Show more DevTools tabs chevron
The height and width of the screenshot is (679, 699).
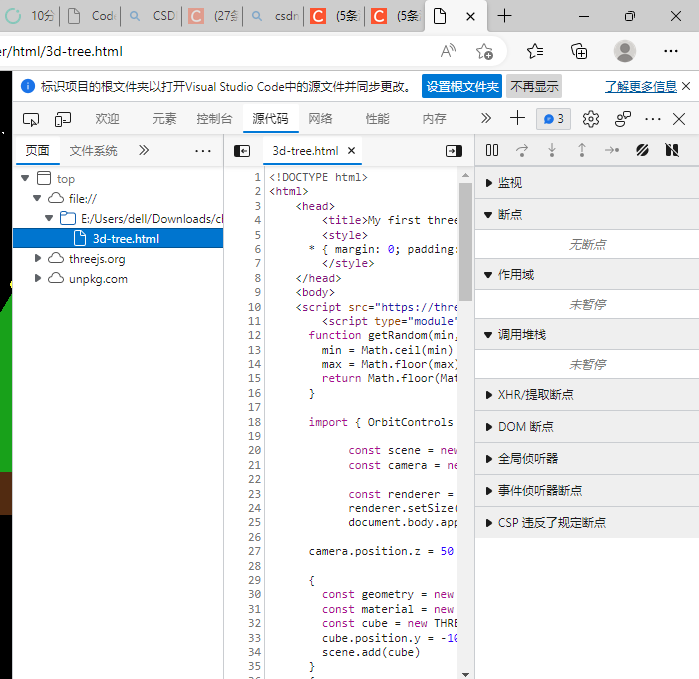pyautogui.click(x=486, y=119)
